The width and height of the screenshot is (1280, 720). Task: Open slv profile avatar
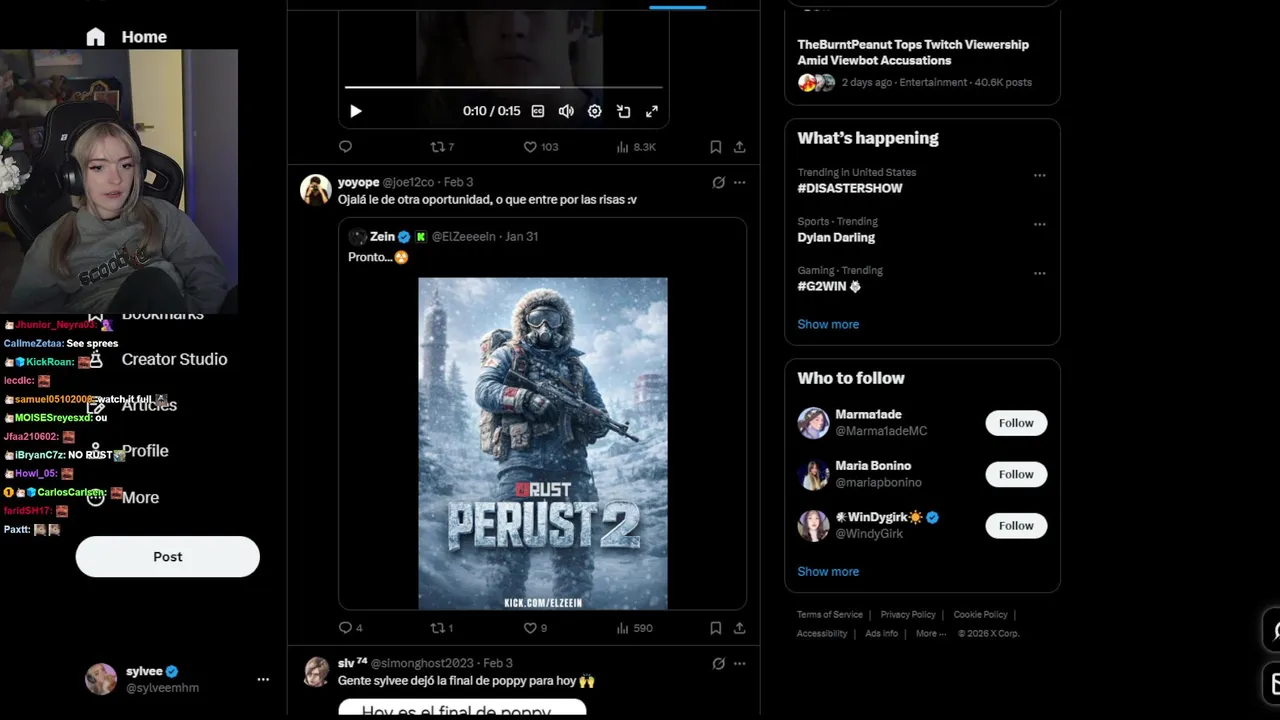pos(316,671)
